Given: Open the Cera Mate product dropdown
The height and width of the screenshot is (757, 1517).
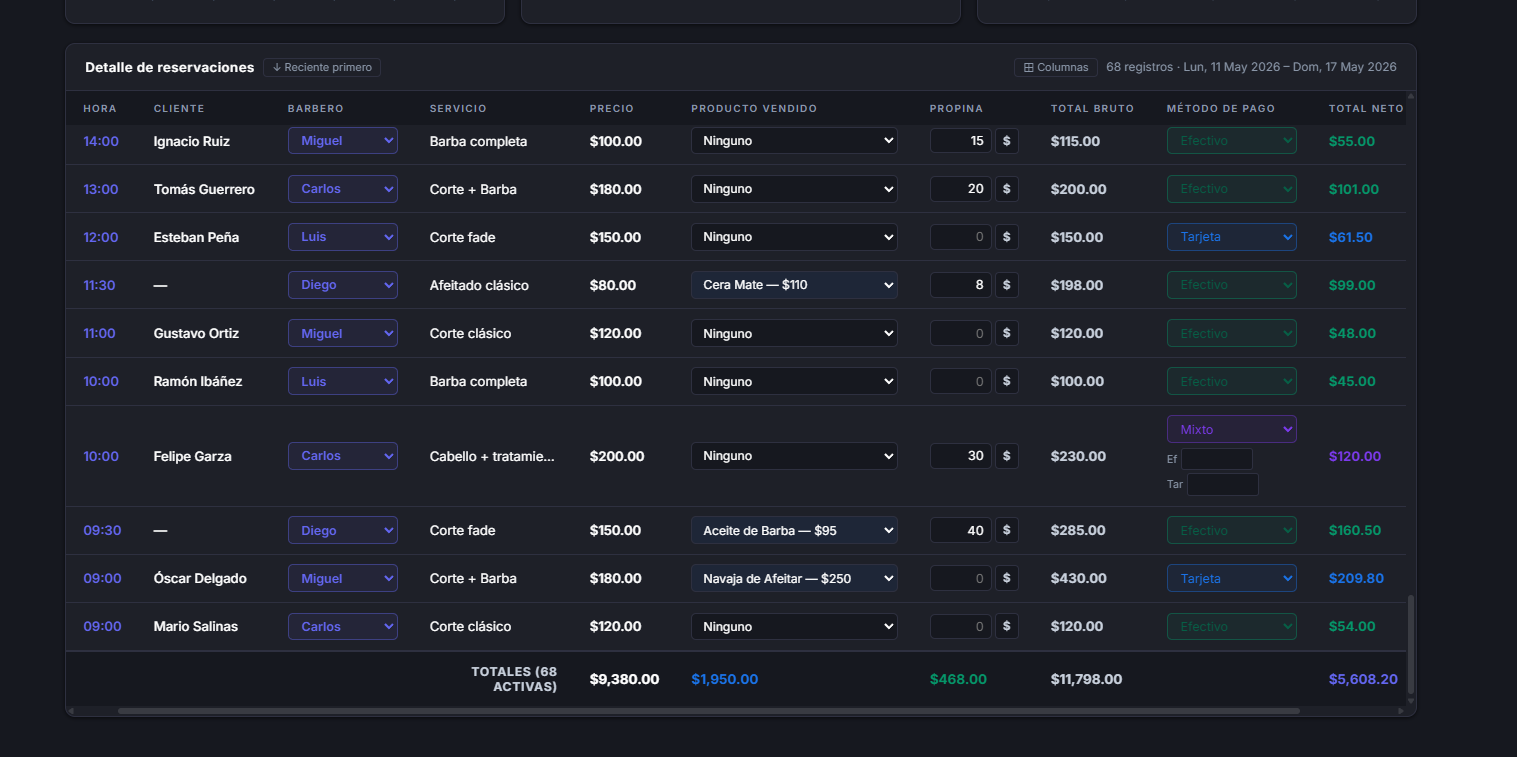Looking at the screenshot, I should click(x=794, y=285).
